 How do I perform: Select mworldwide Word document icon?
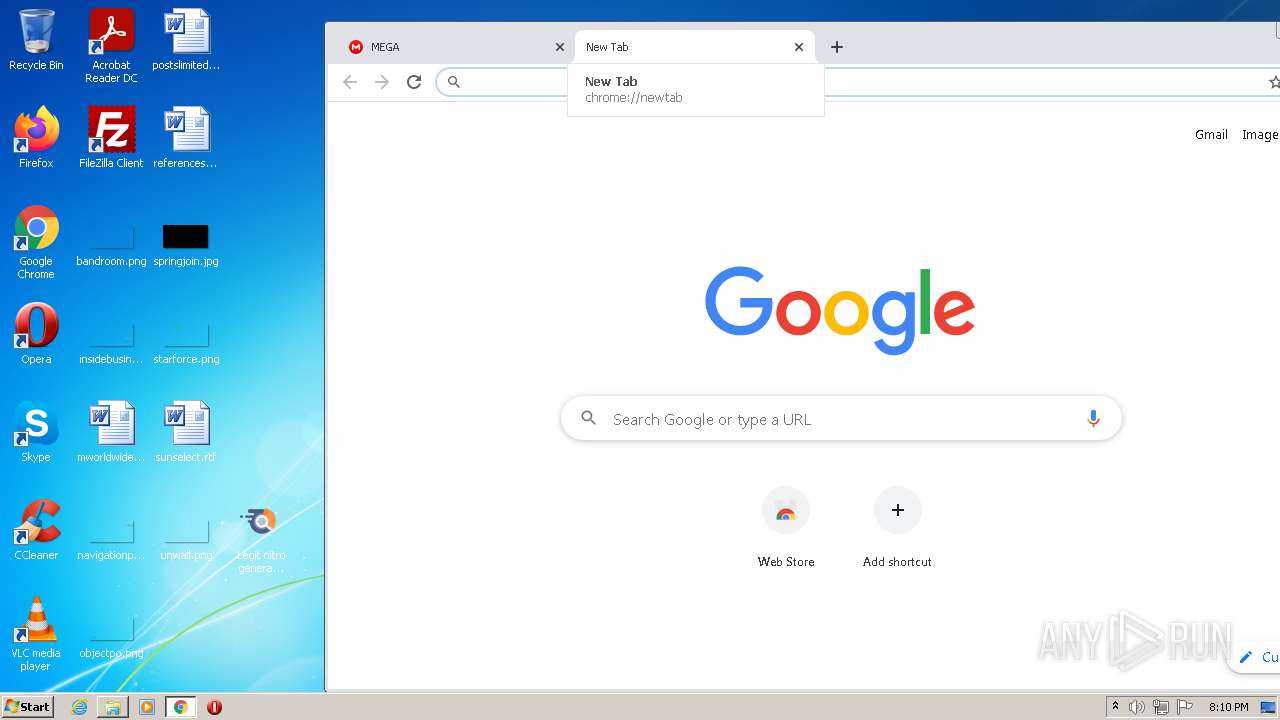coord(111,432)
